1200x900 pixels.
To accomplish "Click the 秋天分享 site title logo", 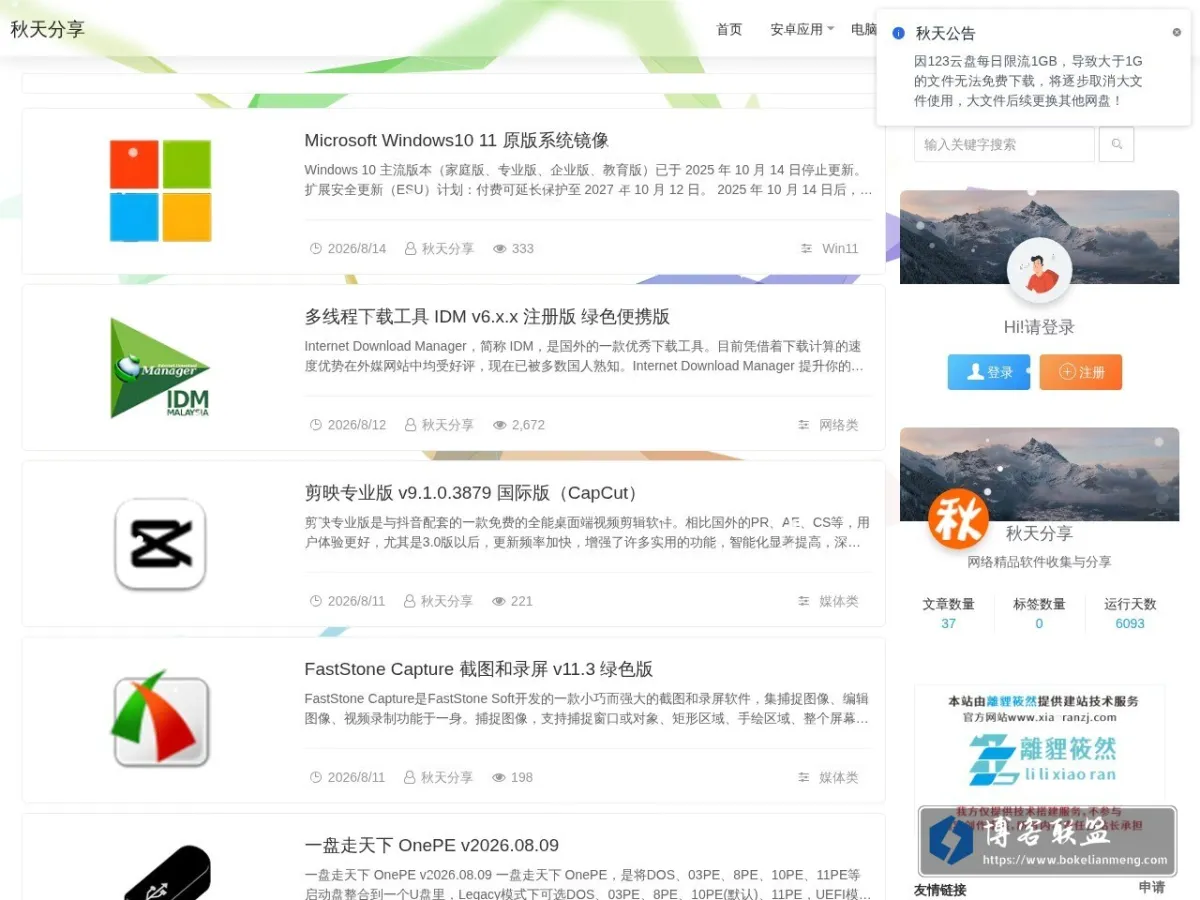I will click(x=48, y=29).
